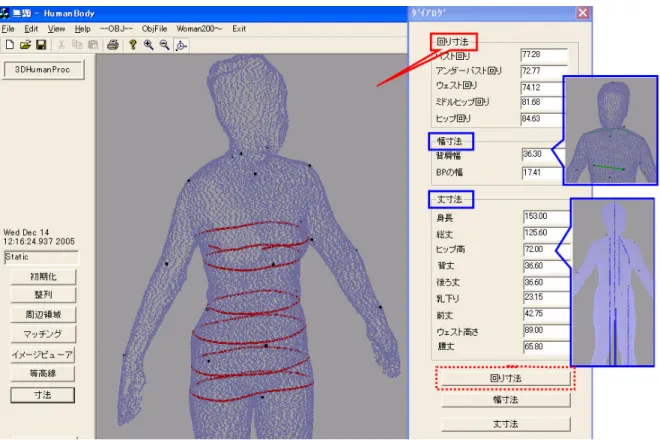The image size is (660, 440).
Task: Open the Woman200~ menu
Action: 199,29
